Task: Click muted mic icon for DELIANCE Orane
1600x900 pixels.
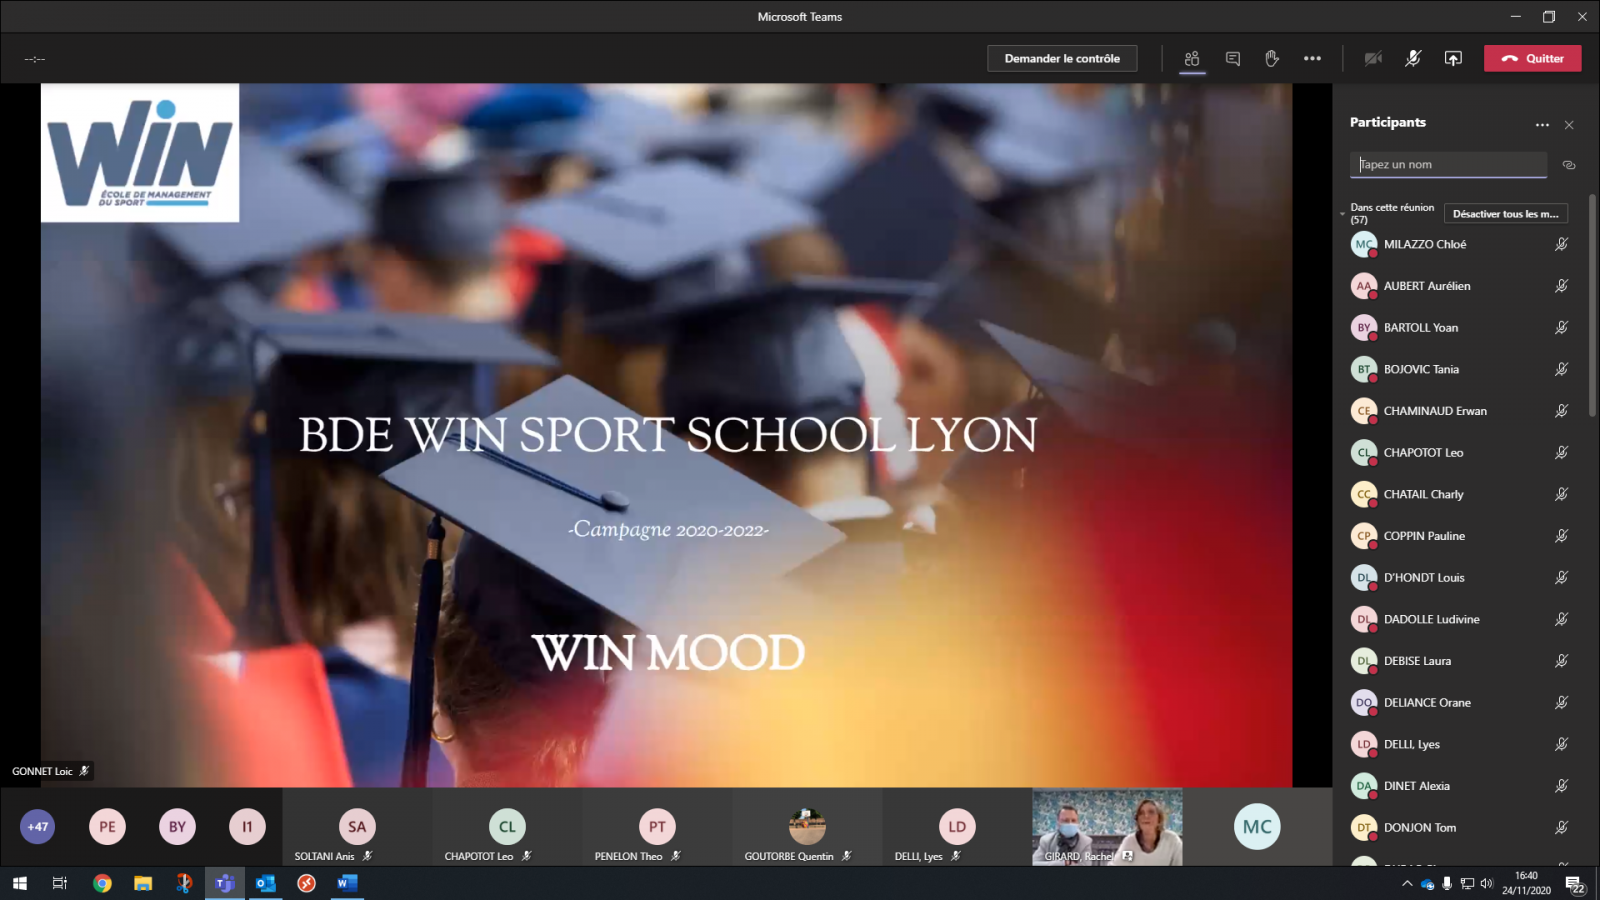Action: [1561, 703]
